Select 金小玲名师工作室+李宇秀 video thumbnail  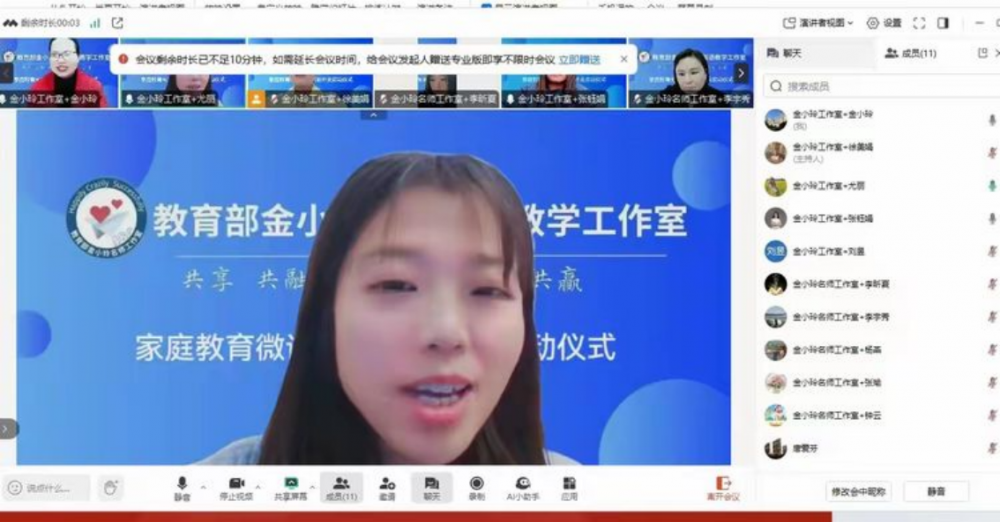coord(691,72)
